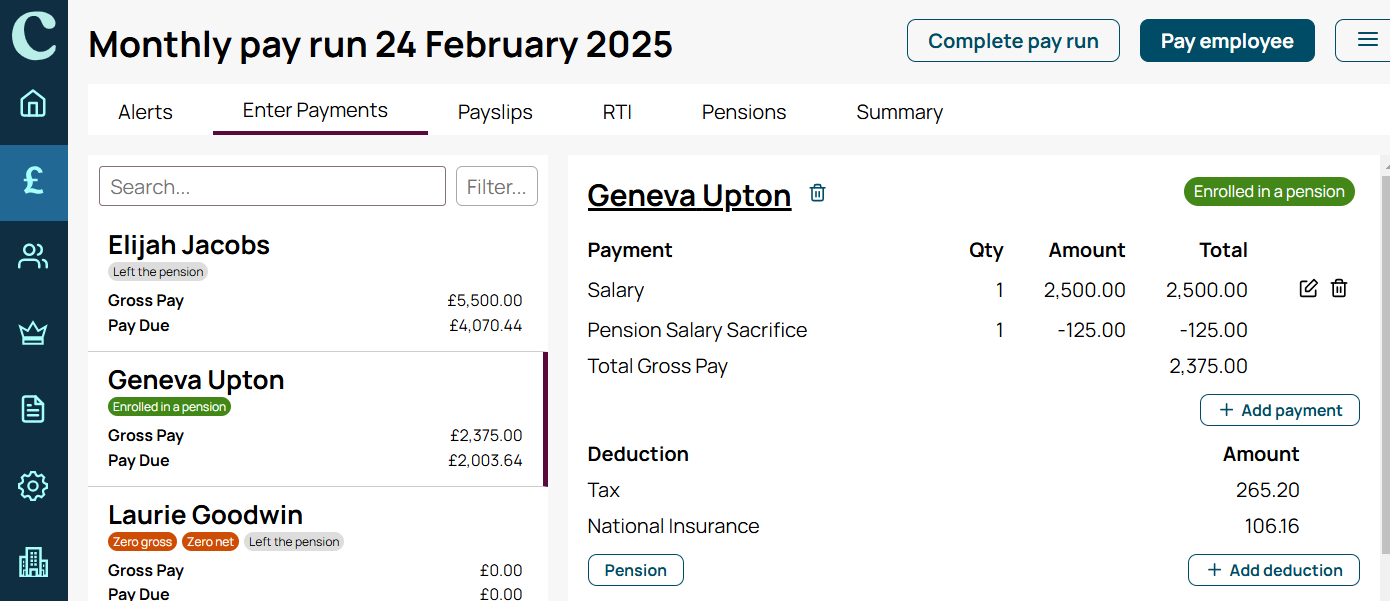Select the pound sign payroll icon

coord(33,181)
